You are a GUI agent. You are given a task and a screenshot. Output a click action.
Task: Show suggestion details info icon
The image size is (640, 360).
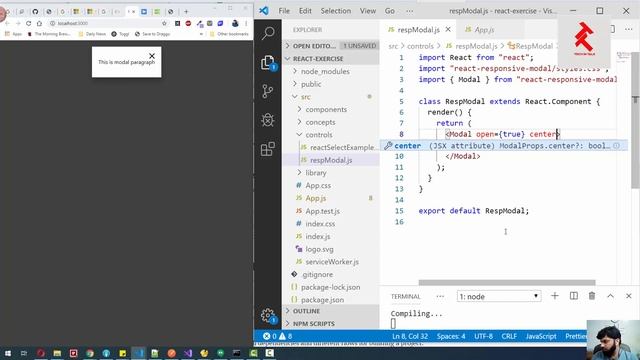tap(616, 145)
